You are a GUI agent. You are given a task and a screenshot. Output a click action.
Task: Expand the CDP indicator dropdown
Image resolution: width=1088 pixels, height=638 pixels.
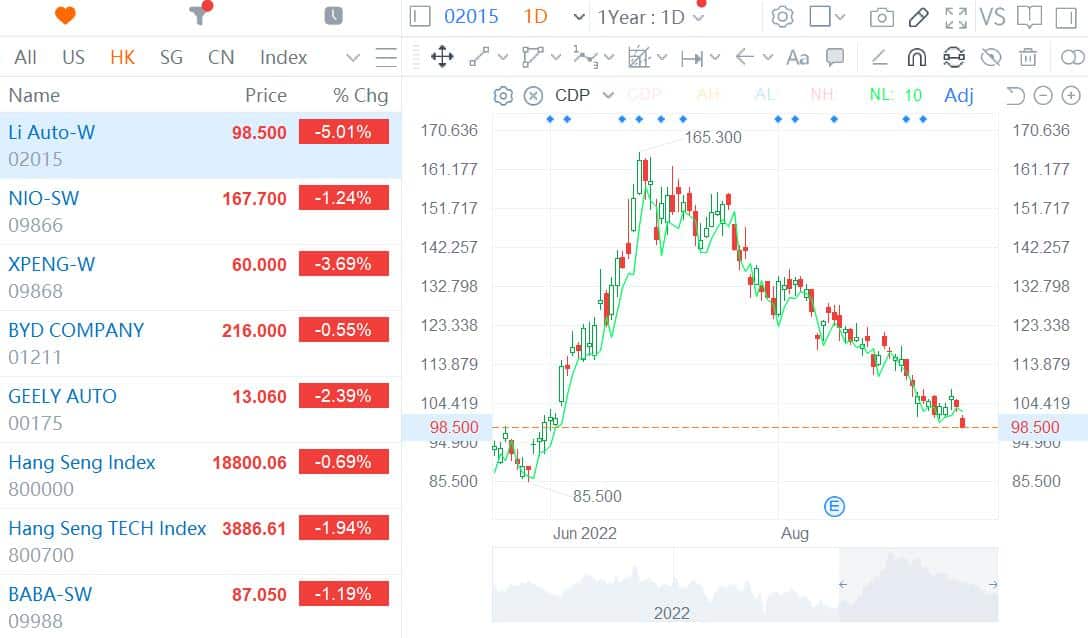click(x=609, y=95)
